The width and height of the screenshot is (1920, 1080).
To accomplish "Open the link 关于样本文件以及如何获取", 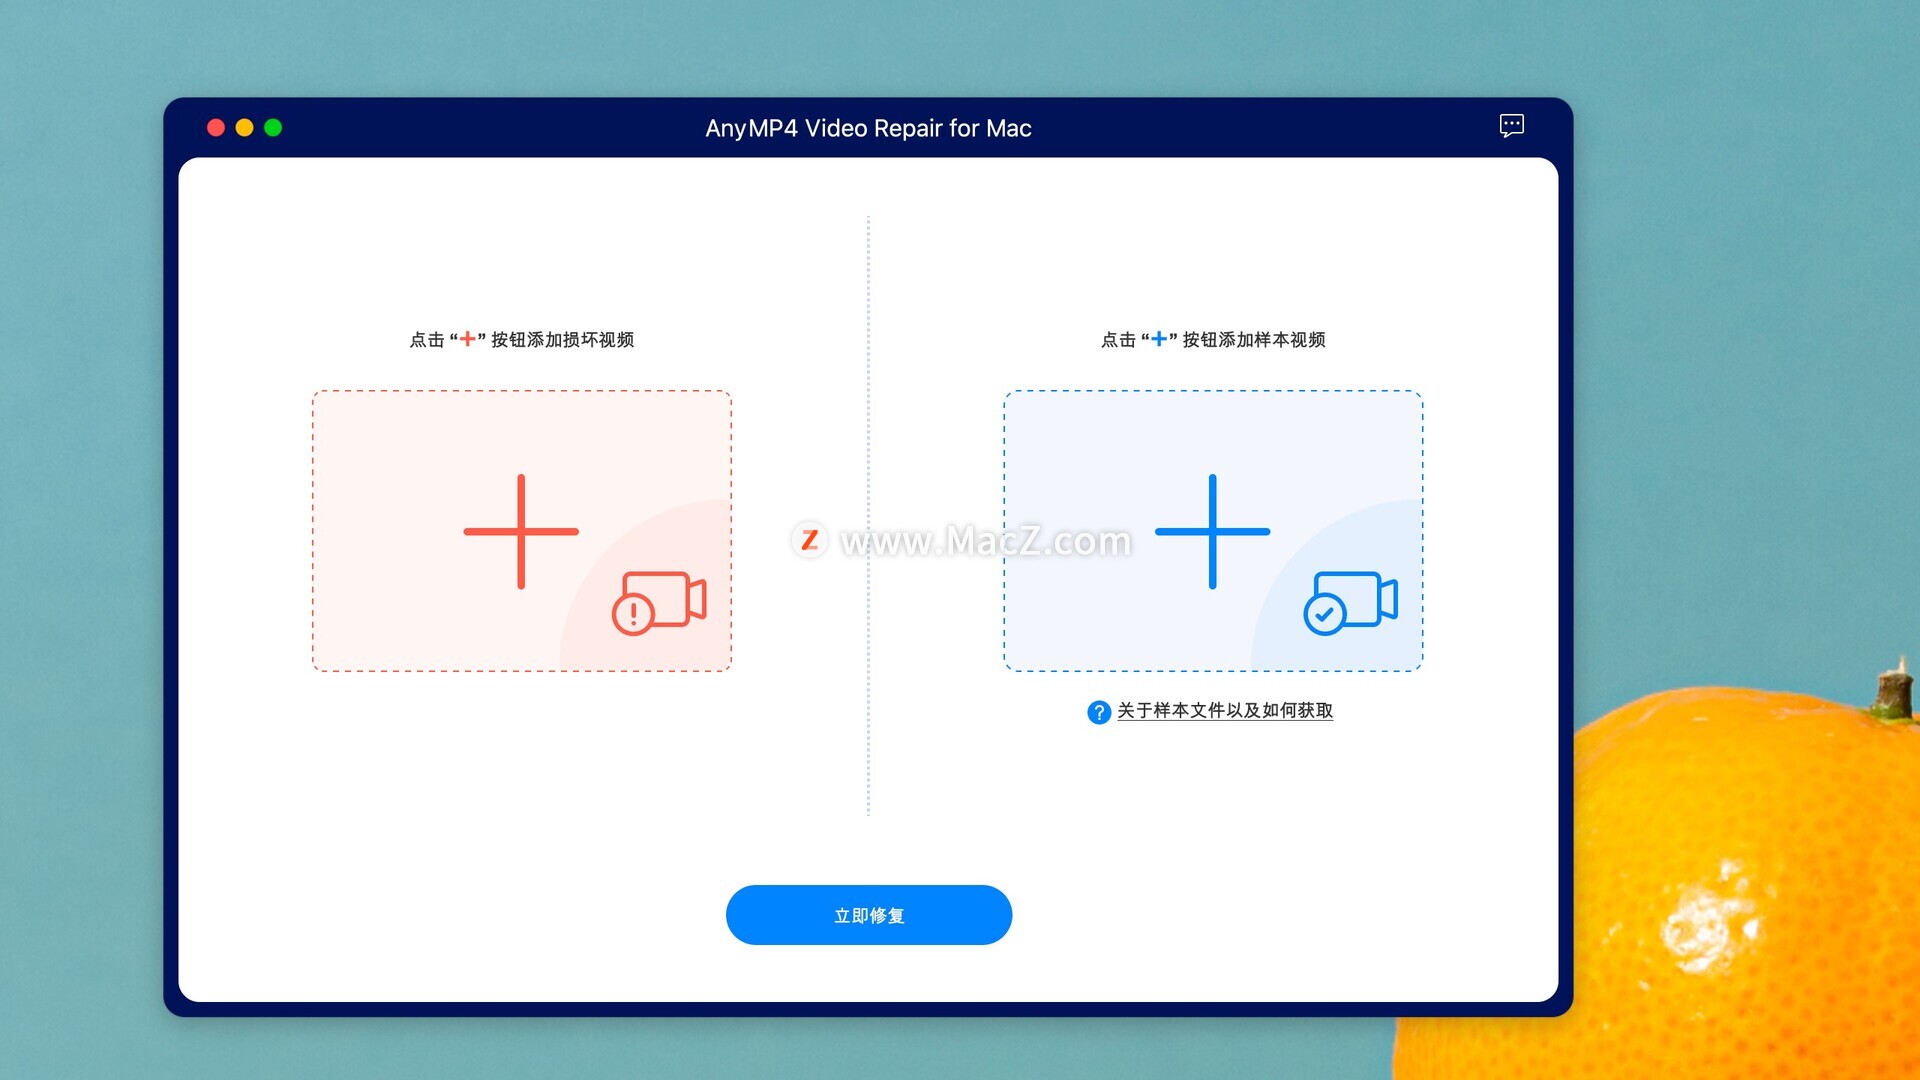I will pyautogui.click(x=1225, y=710).
